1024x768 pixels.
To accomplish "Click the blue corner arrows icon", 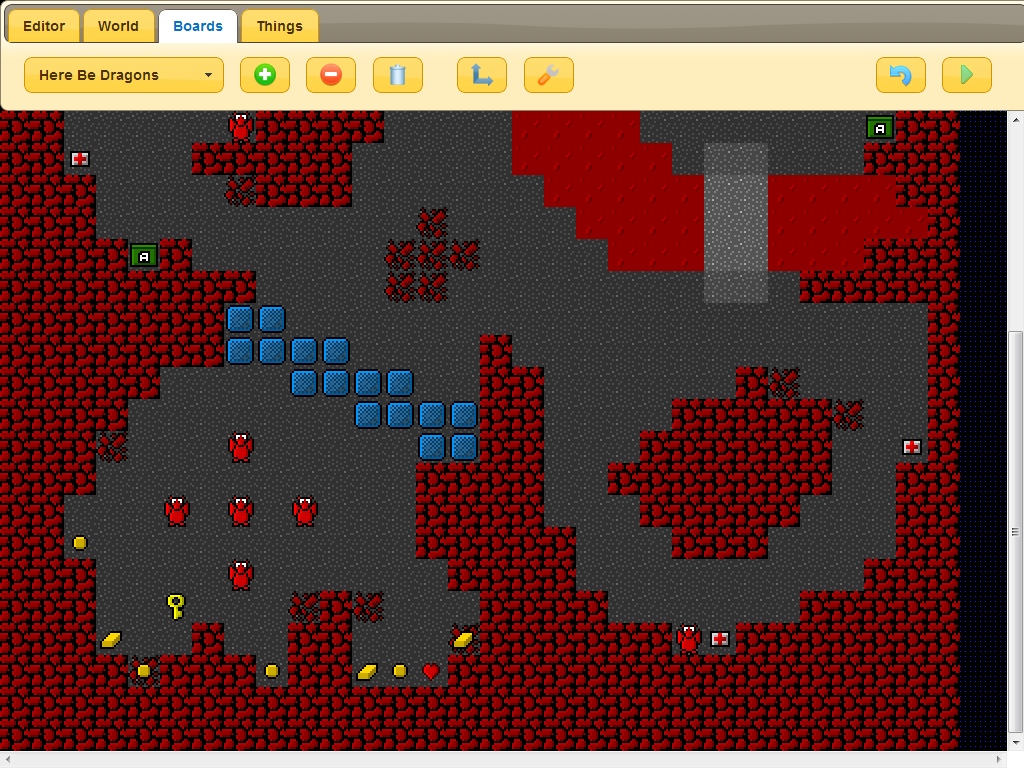I will pyautogui.click(x=482, y=75).
